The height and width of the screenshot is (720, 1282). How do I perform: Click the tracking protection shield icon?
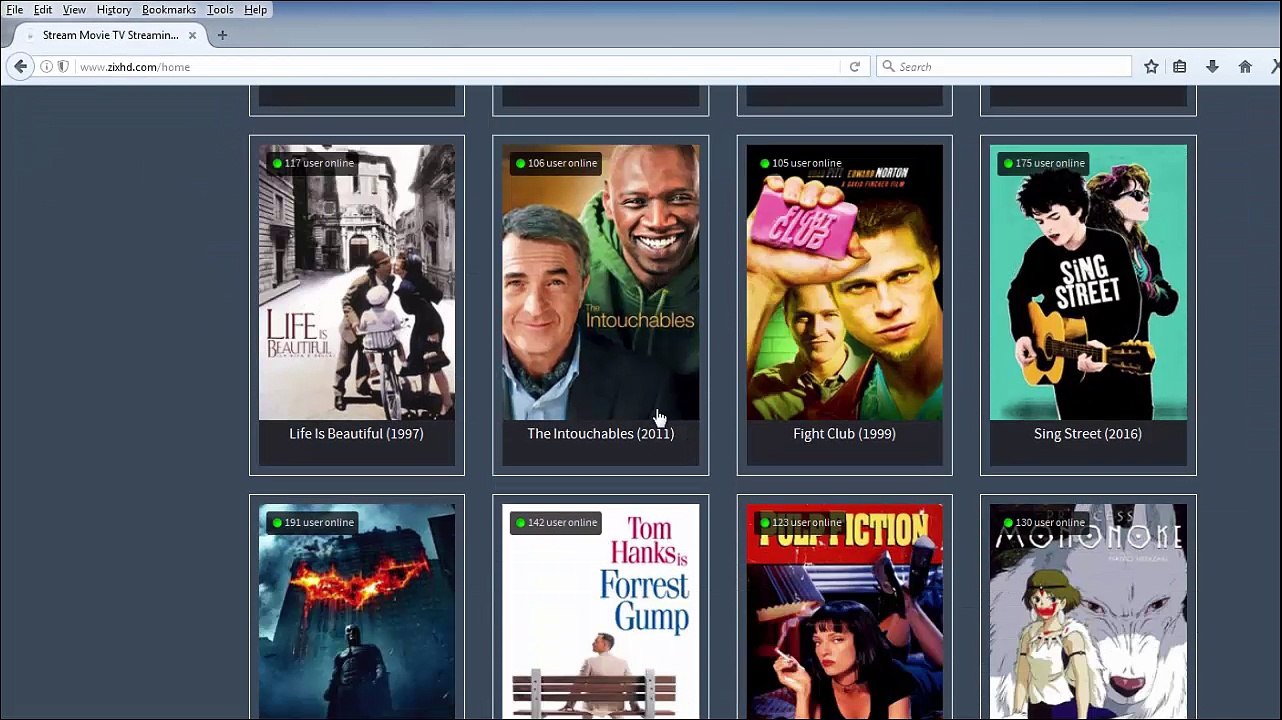(63, 67)
